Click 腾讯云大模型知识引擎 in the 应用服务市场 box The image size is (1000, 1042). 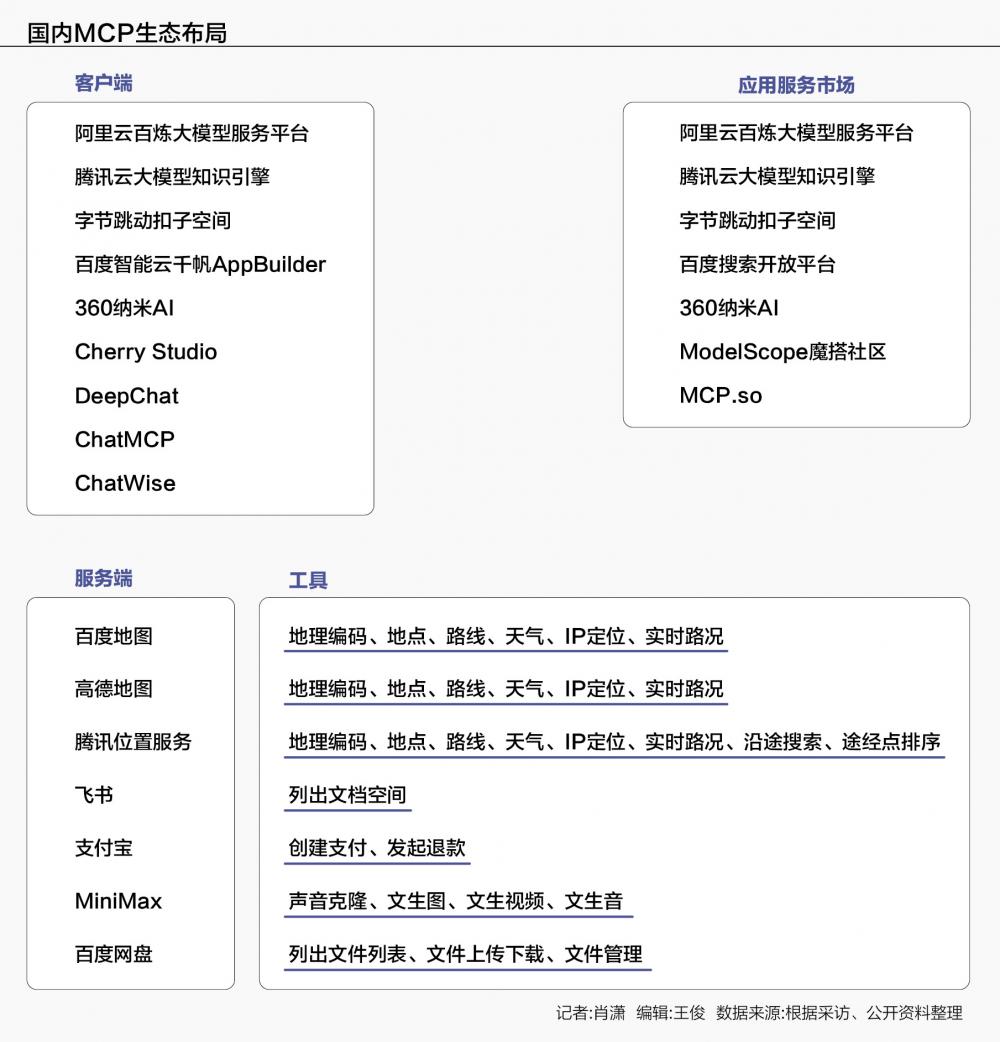(x=777, y=177)
